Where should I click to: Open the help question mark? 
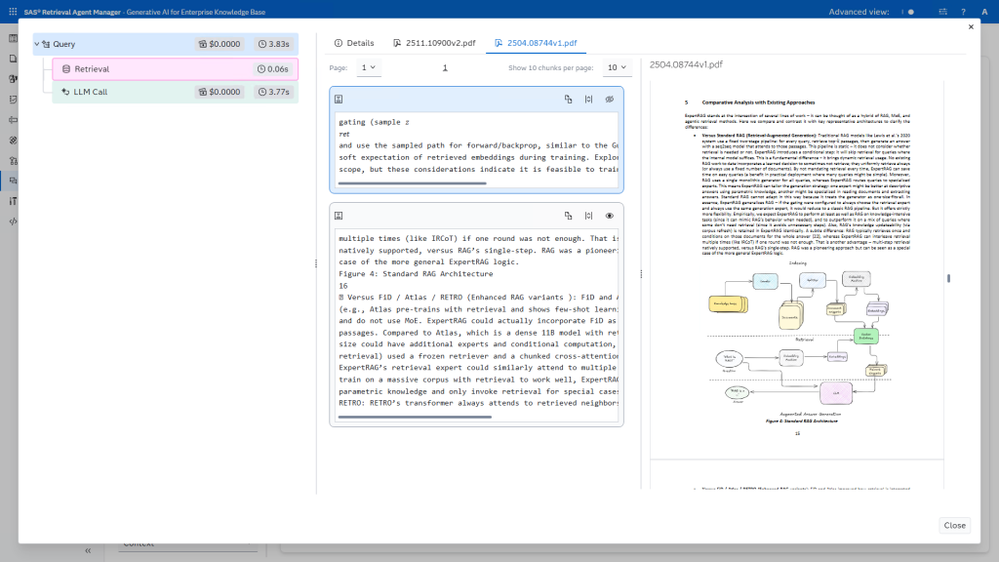click(x=963, y=11)
